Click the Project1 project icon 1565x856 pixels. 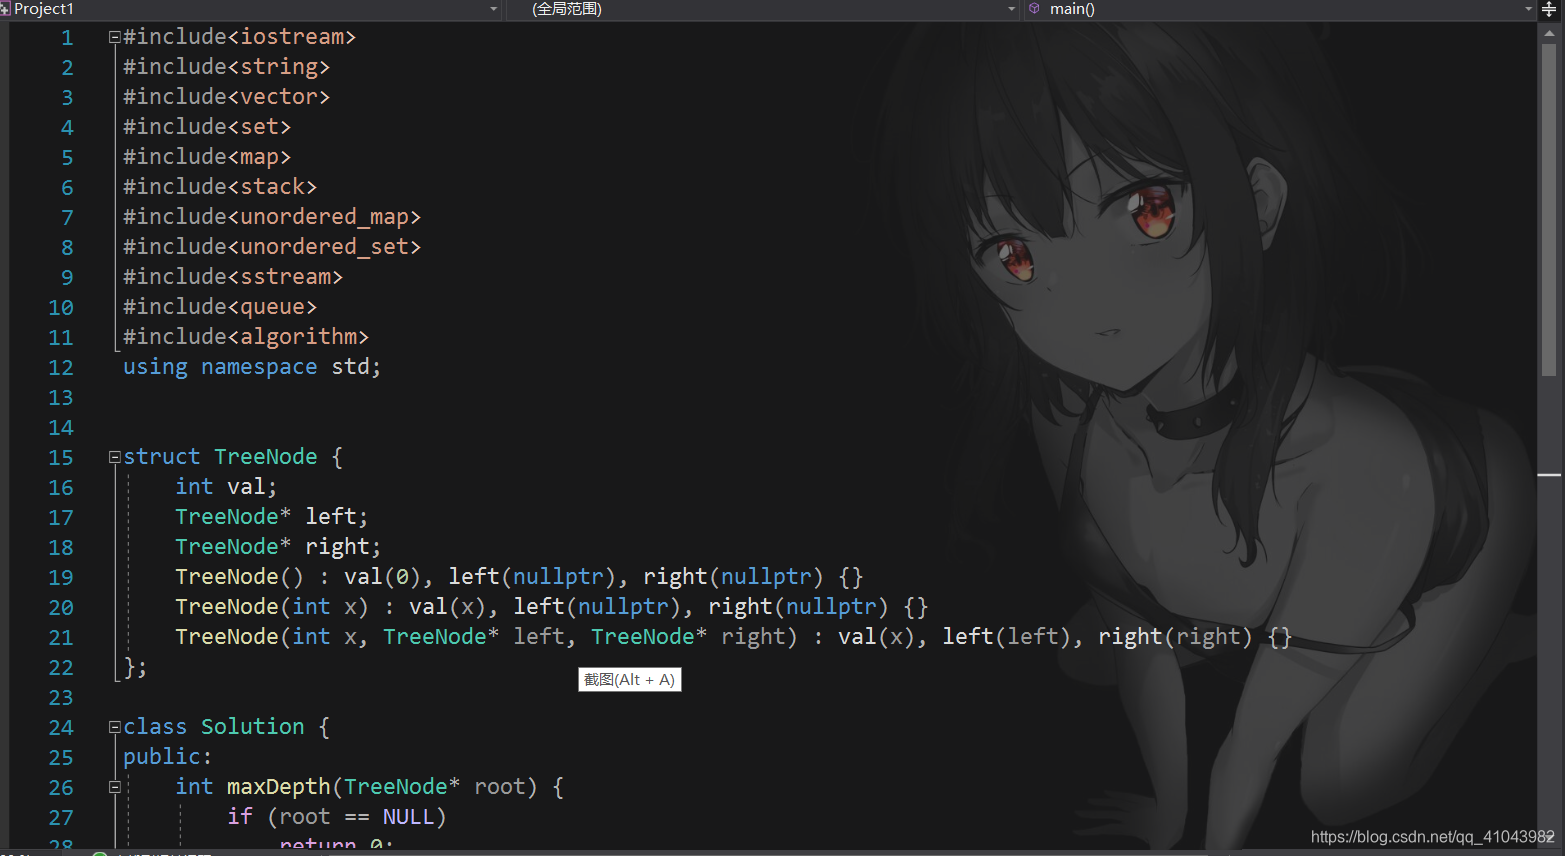(x=5, y=9)
